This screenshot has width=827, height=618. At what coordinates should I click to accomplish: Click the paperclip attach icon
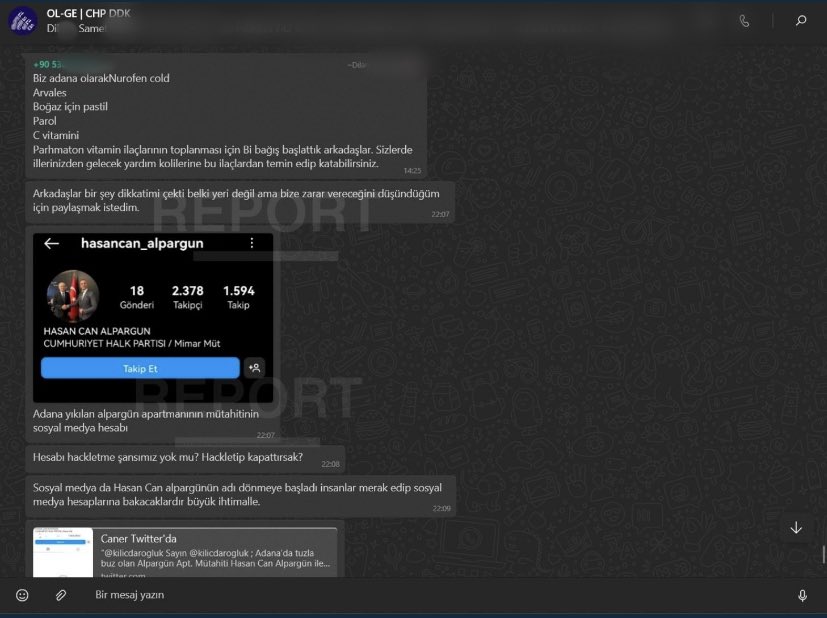point(61,595)
